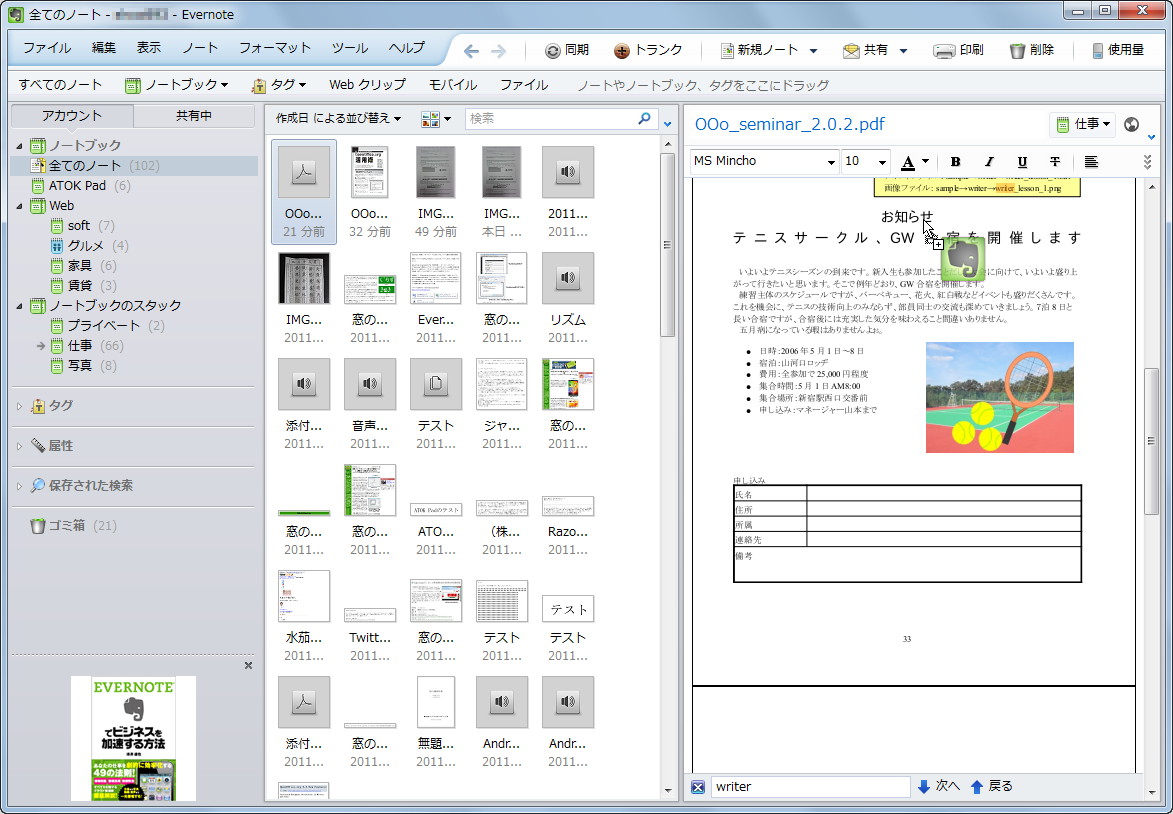
Task: Select the グルメ notebook
Action: click(x=89, y=245)
